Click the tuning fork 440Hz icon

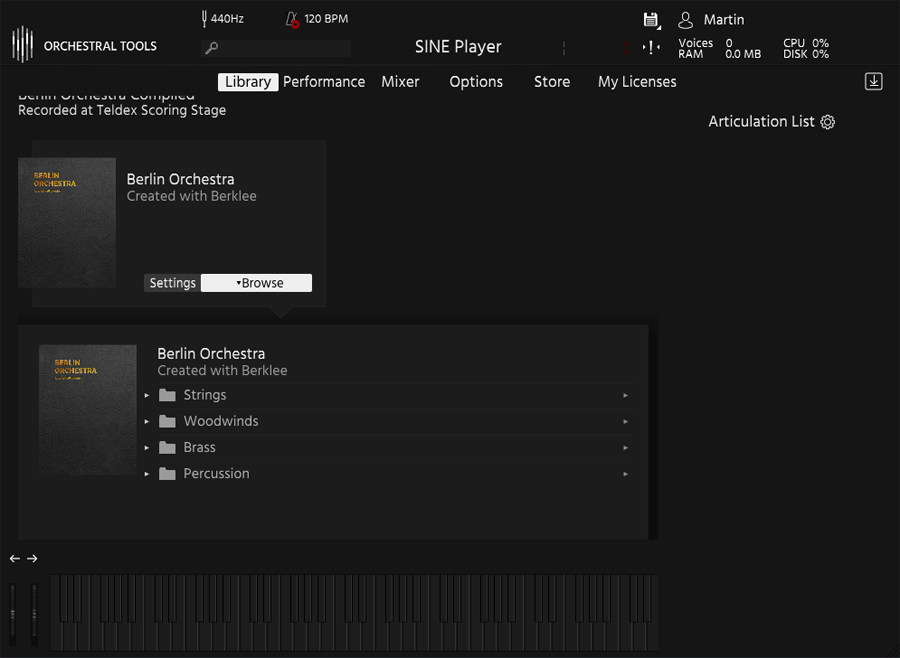(204, 18)
